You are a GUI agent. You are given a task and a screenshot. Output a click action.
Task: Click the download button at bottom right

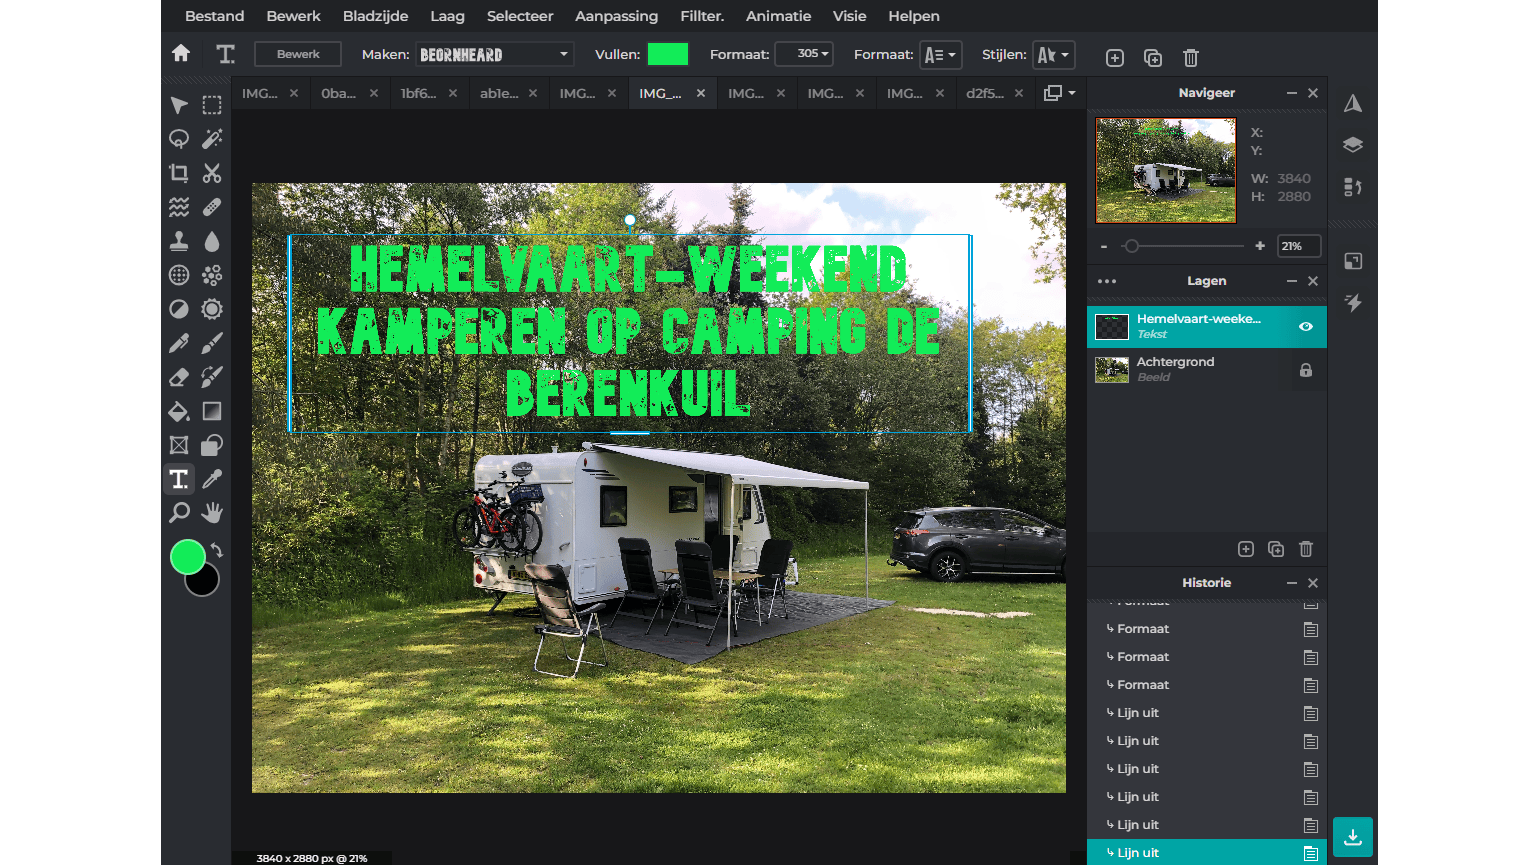1352,837
